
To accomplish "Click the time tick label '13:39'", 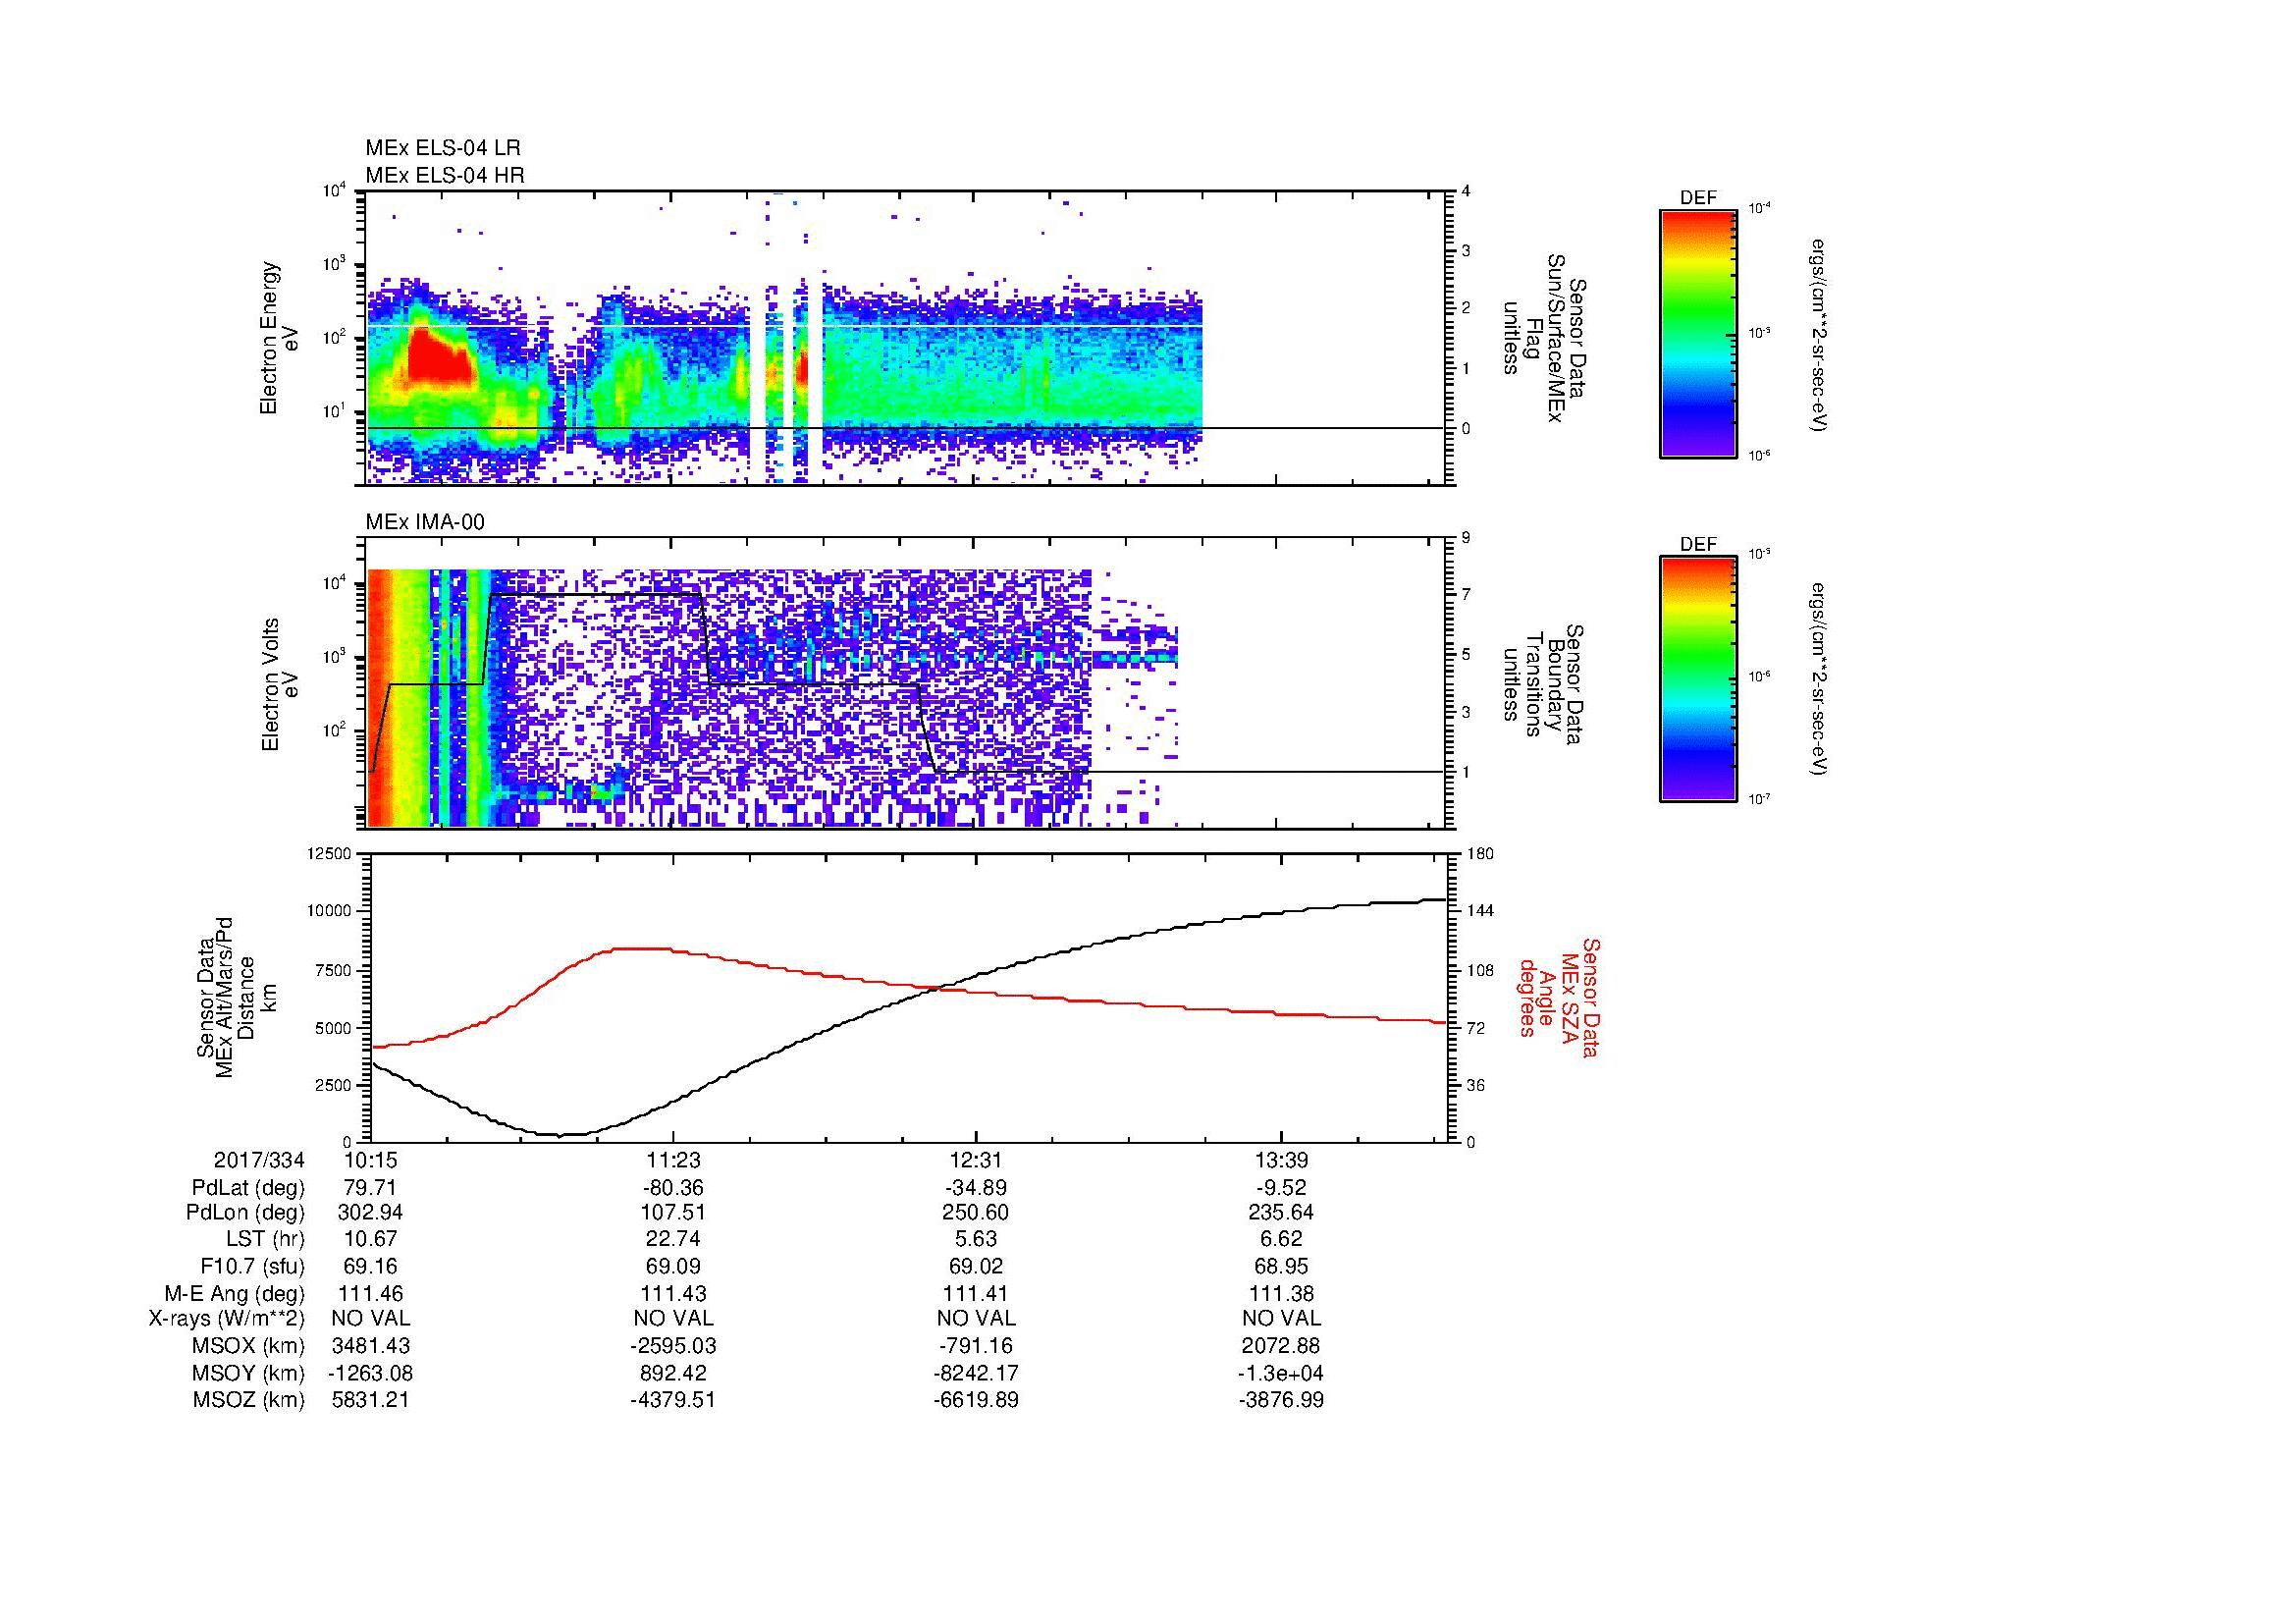I will point(1281,1161).
